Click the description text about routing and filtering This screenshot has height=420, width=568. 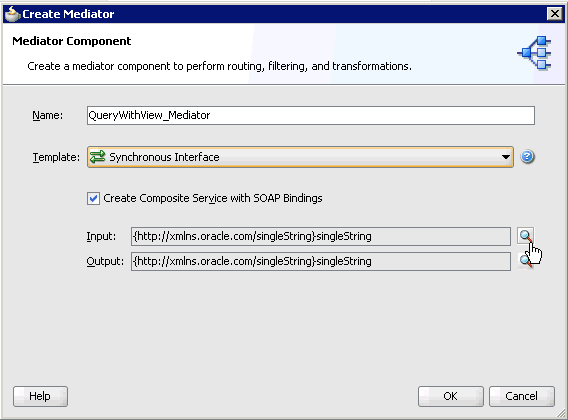click(220, 66)
